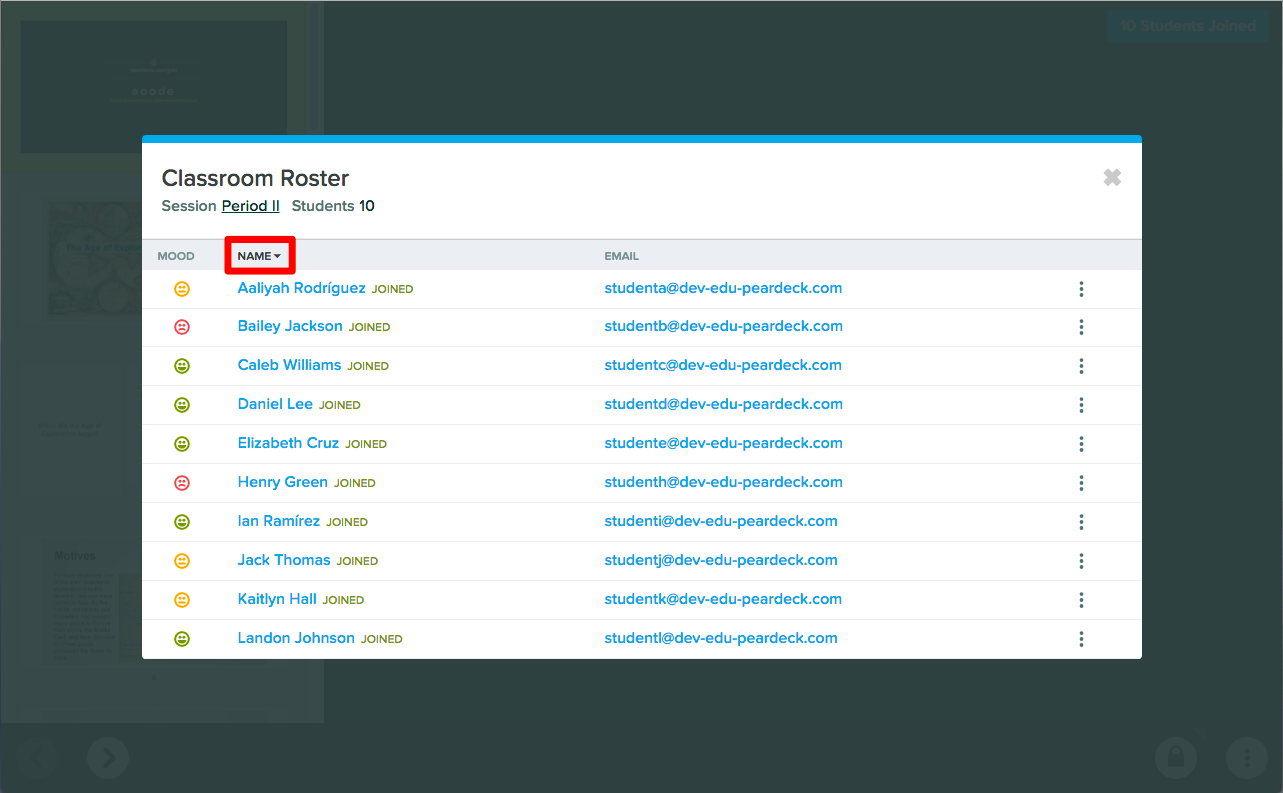Screen dimensions: 1283x793
Task: Click email studentd@dev-edu-peardeck.com
Action: click(x=723, y=404)
